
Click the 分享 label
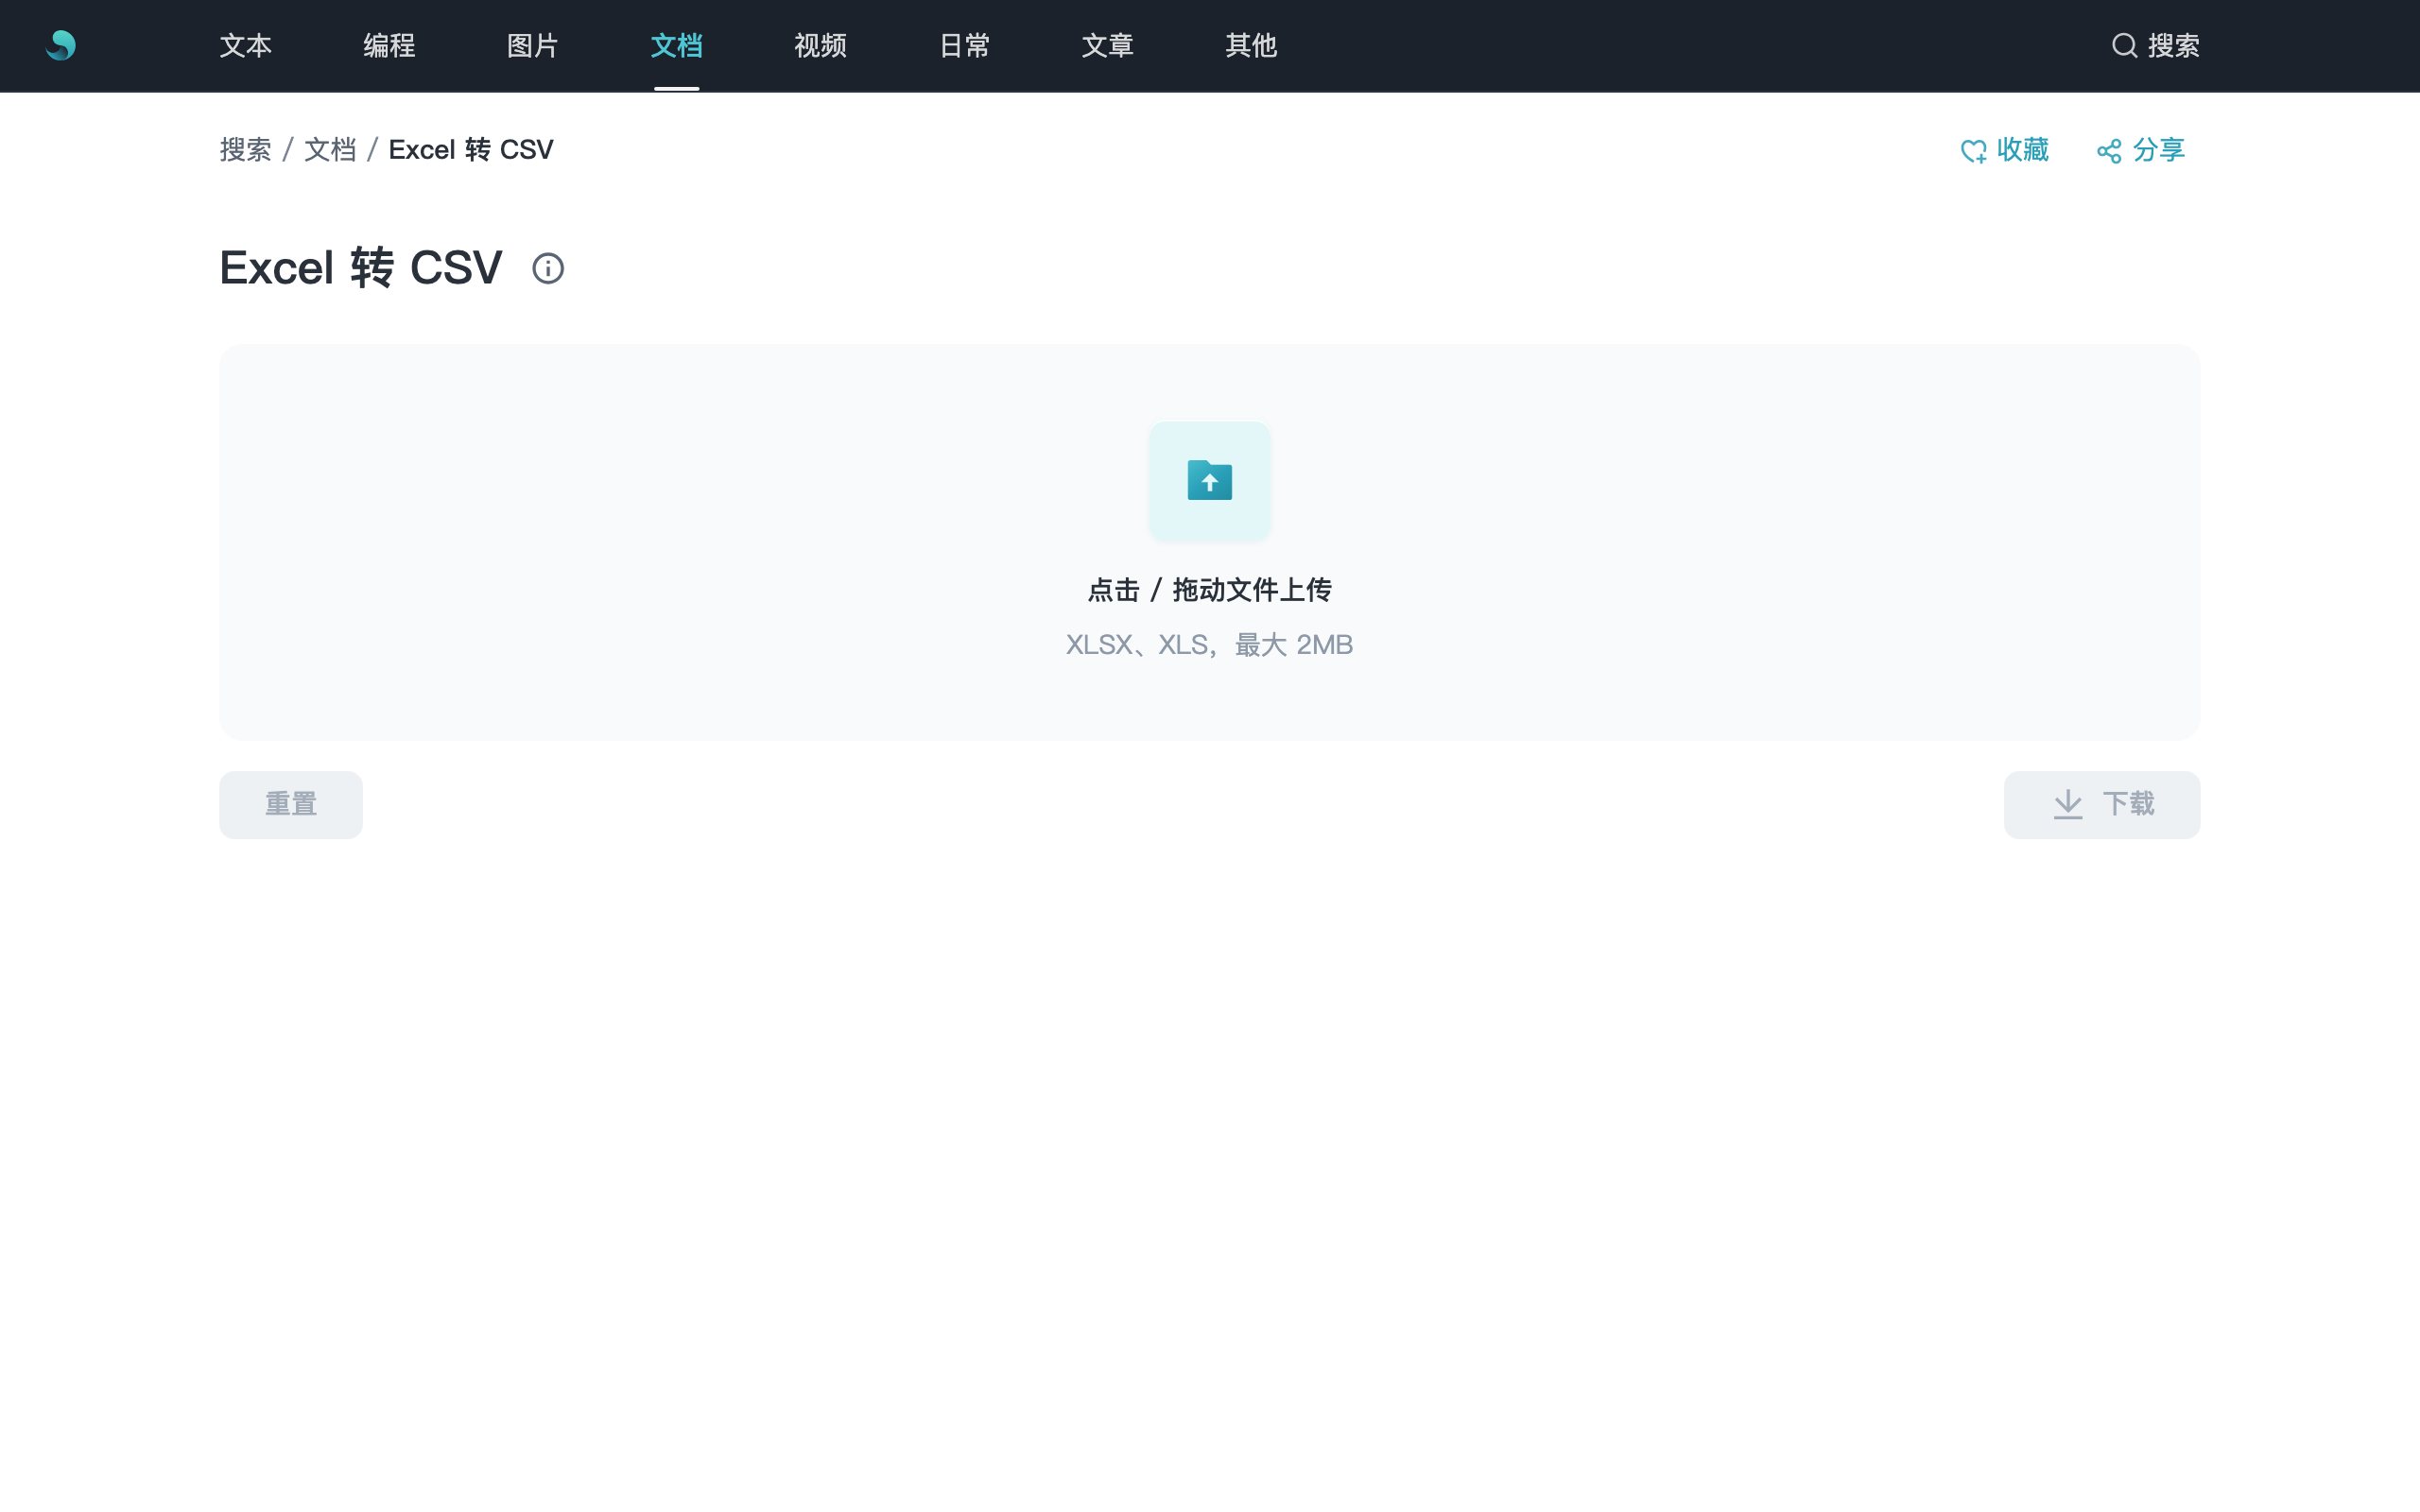[x=2158, y=150]
